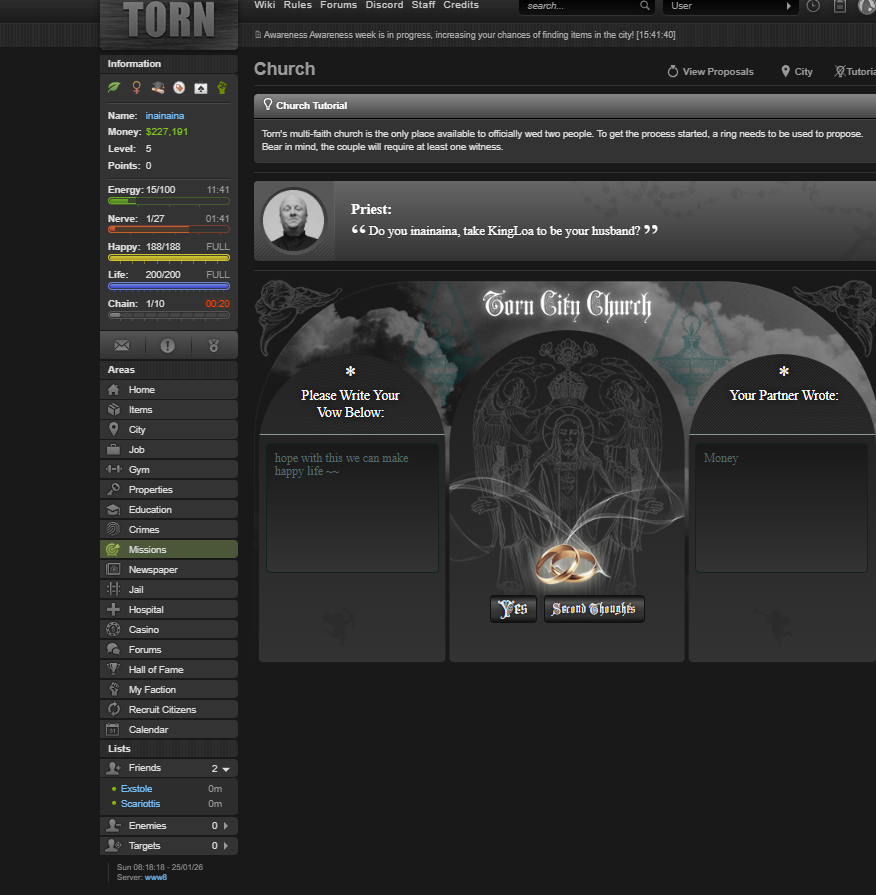Open the mailbox envelope icon

click(x=122, y=346)
